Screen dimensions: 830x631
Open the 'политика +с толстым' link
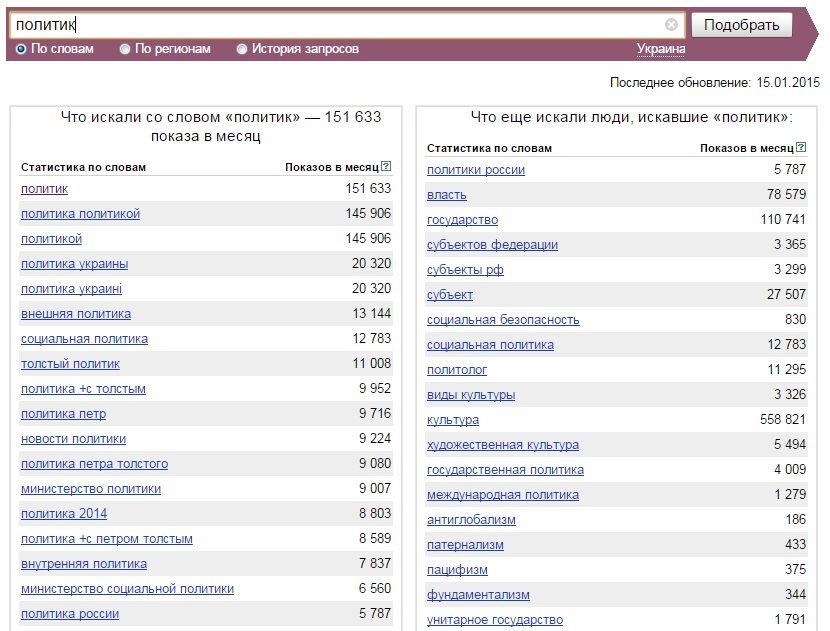click(83, 389)
